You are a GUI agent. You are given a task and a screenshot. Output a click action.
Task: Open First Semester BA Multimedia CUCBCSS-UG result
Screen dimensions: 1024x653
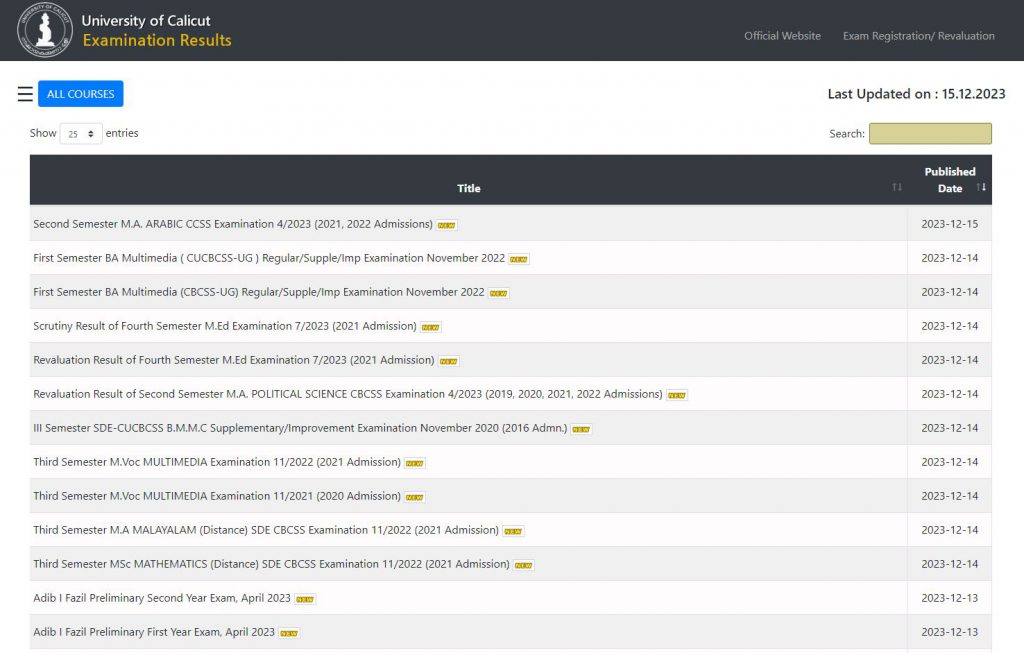tap(268, 258)
